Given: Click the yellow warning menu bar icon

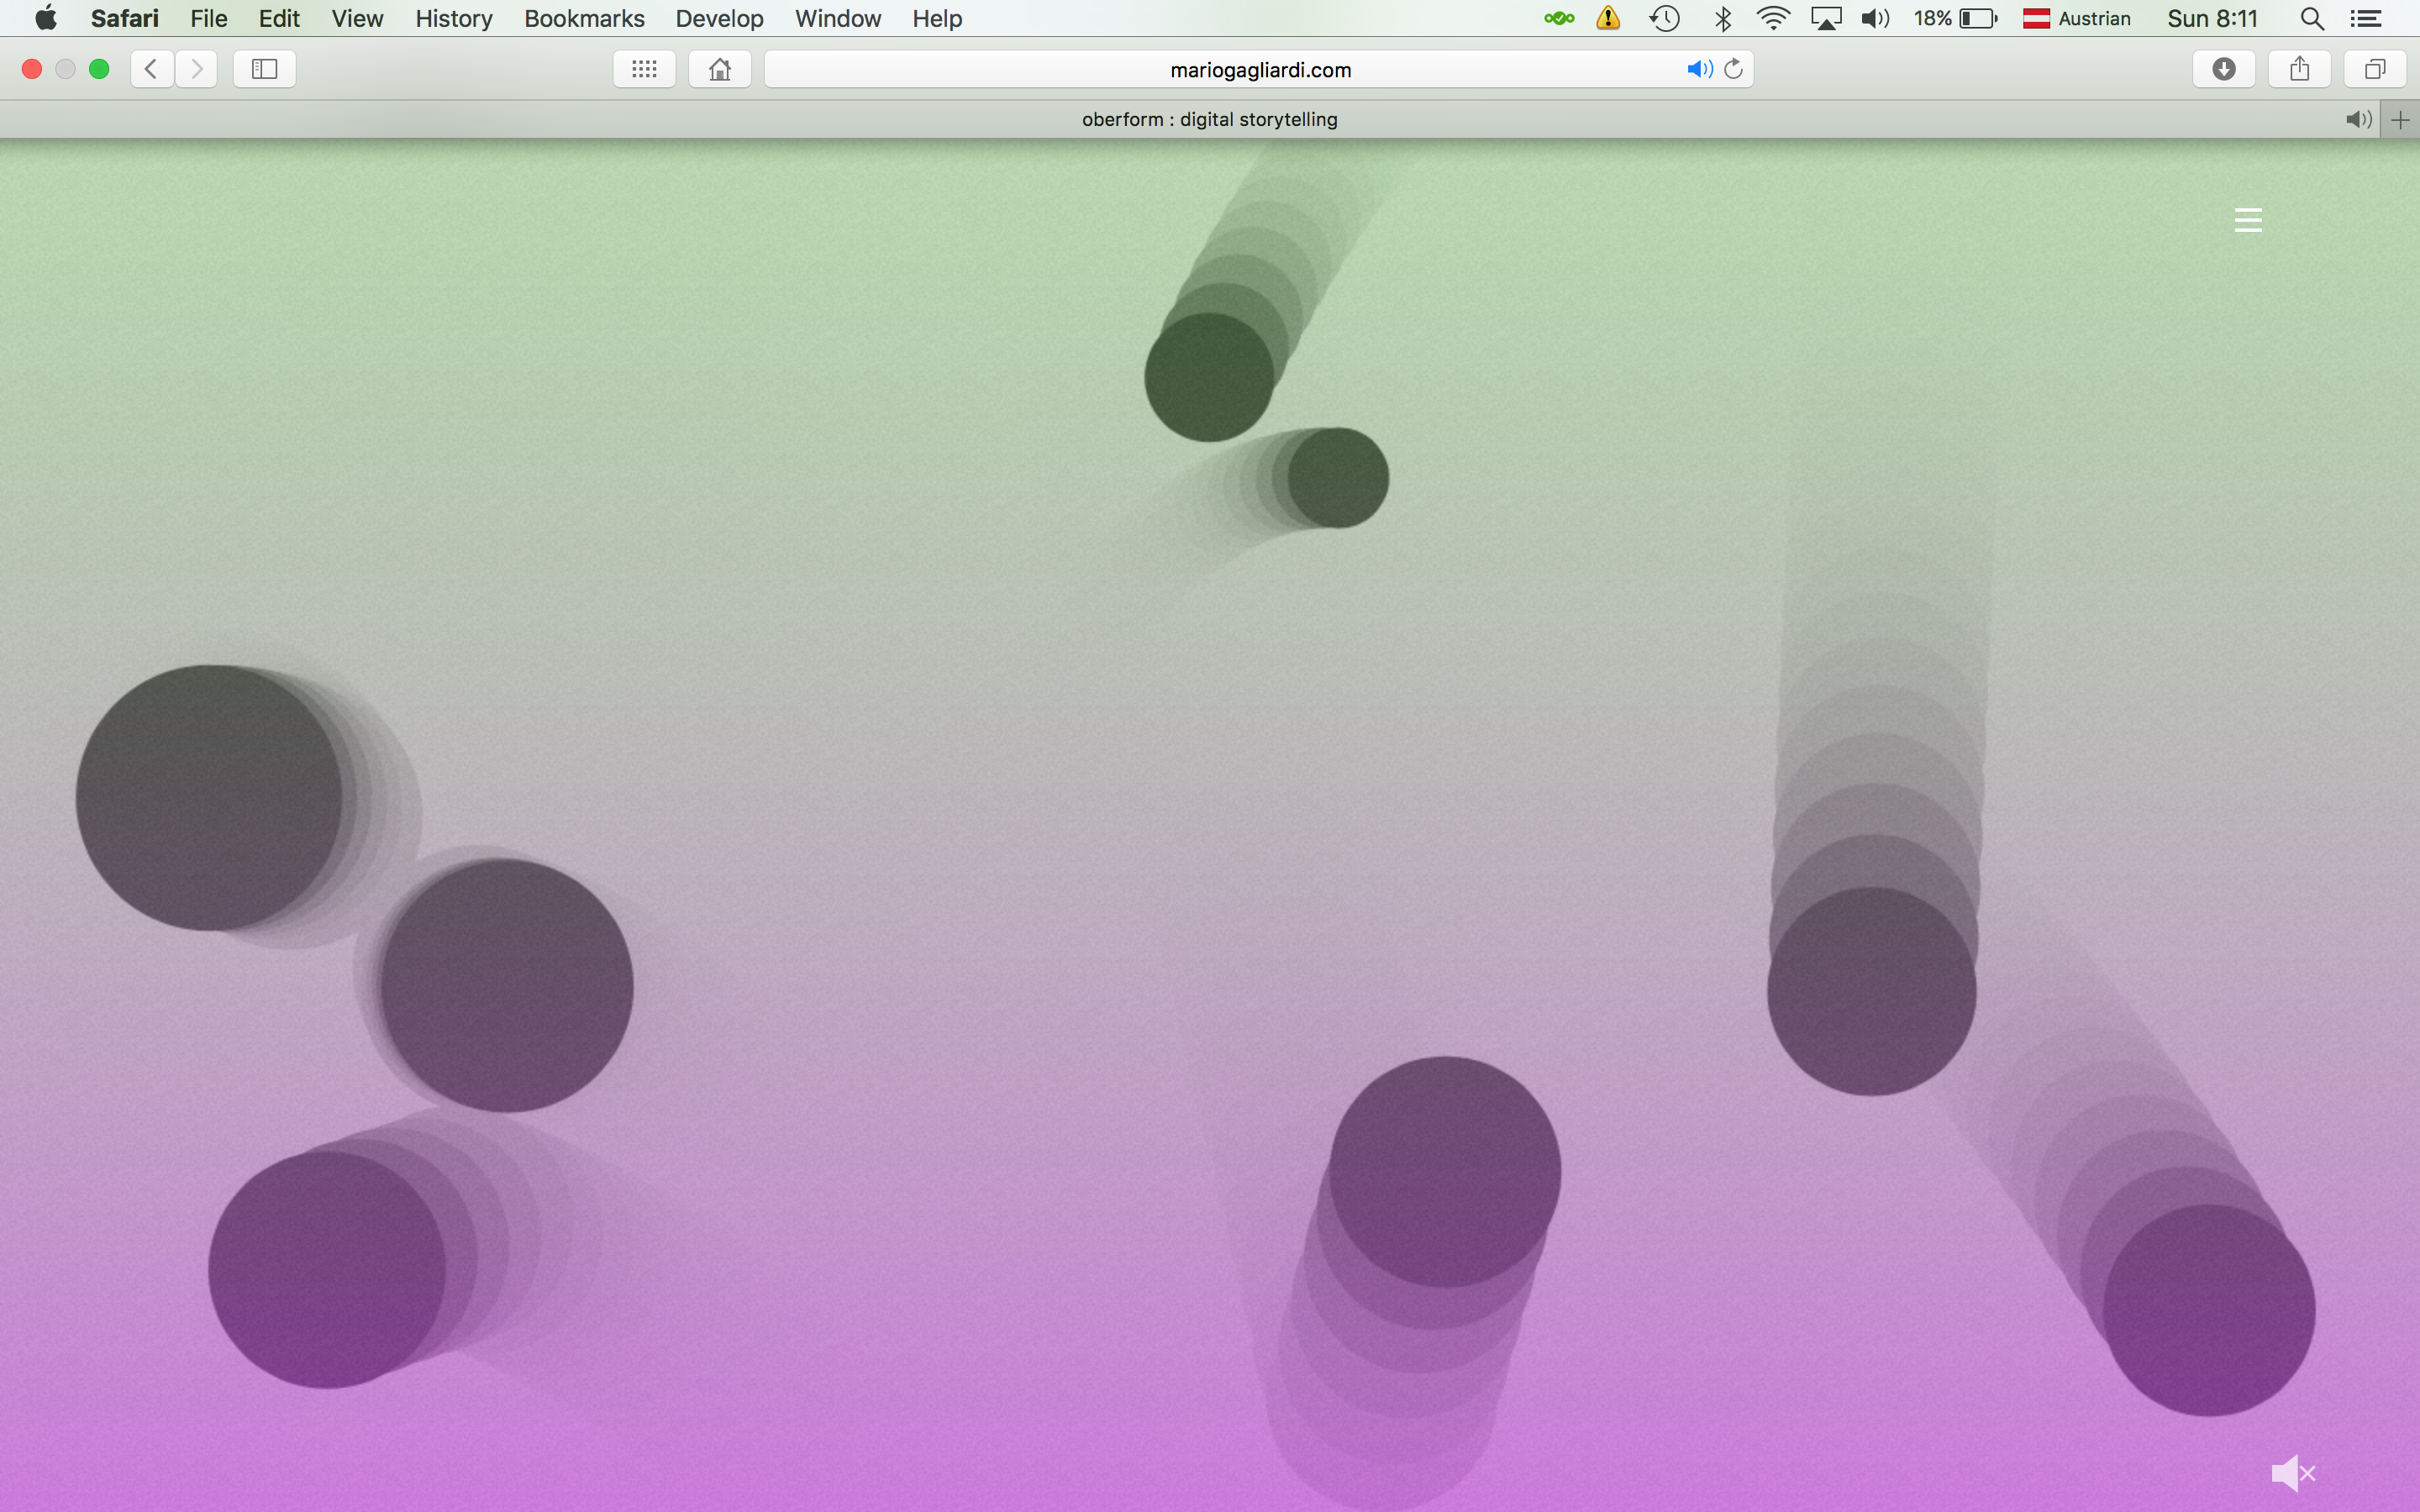Looking at the screenshot, I should [x=1608, y=18].
